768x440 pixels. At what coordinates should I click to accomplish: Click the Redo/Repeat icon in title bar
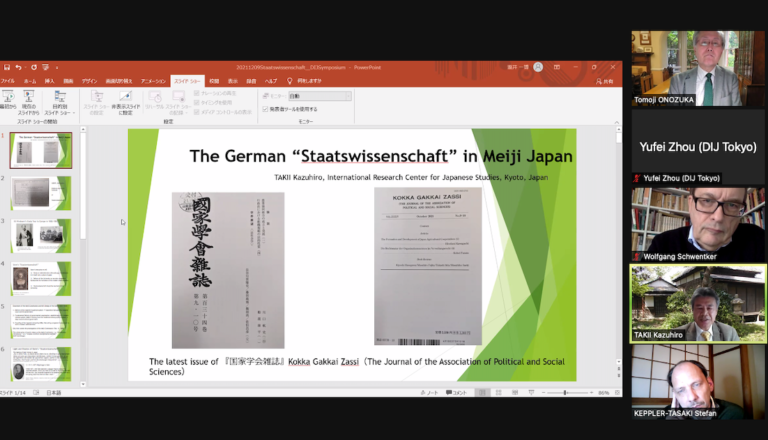pyautogui.click(x=34, y=67)
